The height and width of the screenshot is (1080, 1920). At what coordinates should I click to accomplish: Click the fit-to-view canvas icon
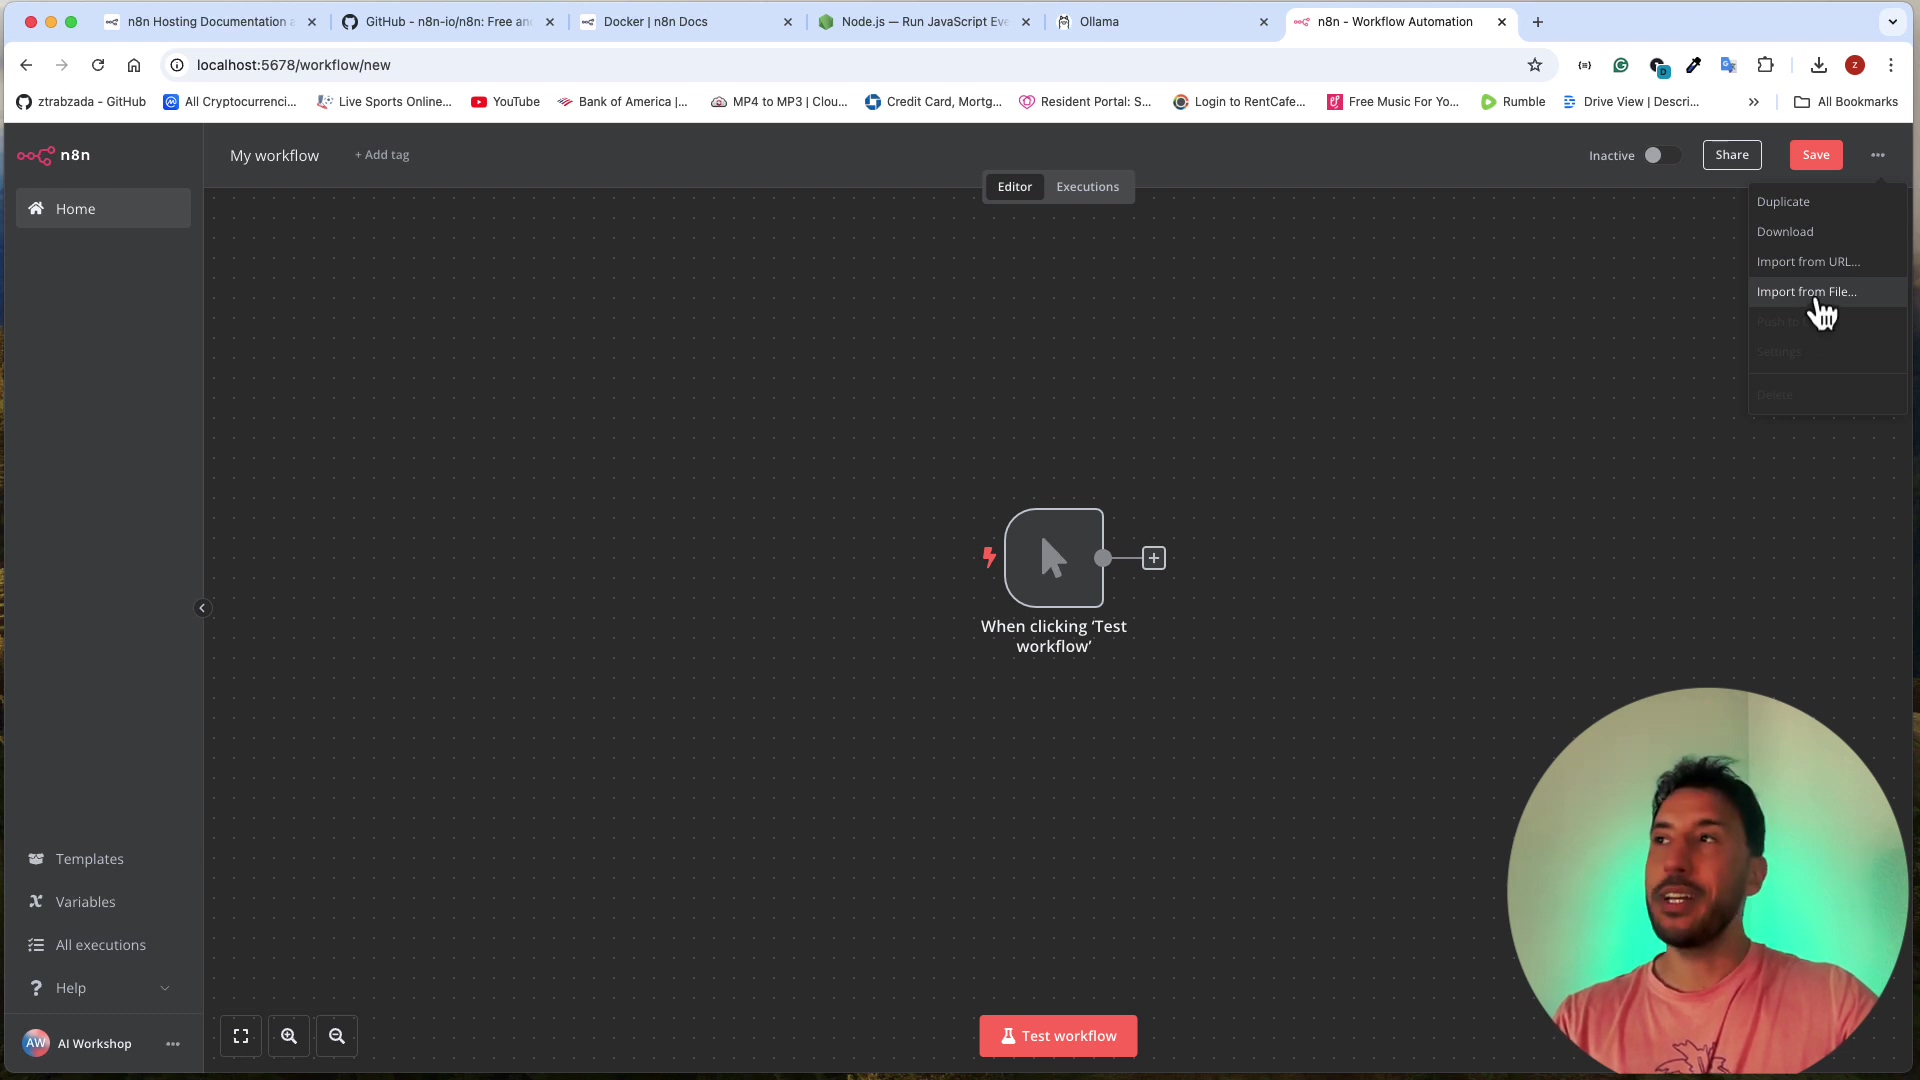click(241, 1036)
